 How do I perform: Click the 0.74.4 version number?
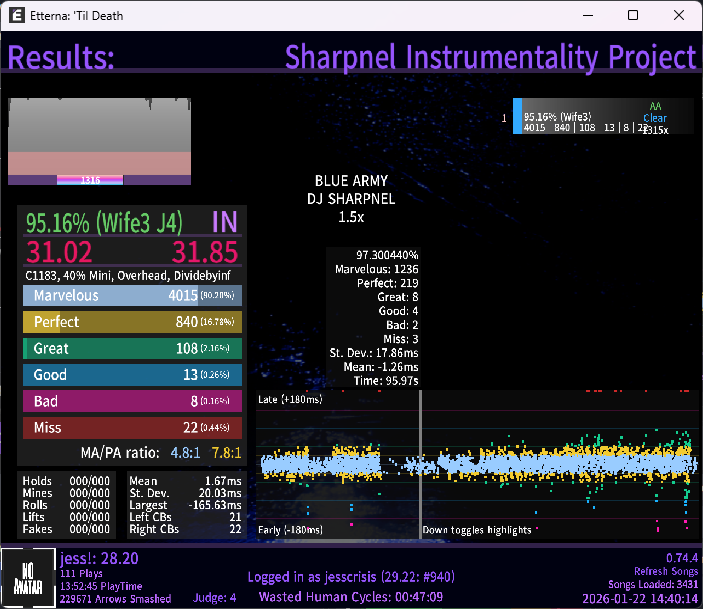[681, 557]
